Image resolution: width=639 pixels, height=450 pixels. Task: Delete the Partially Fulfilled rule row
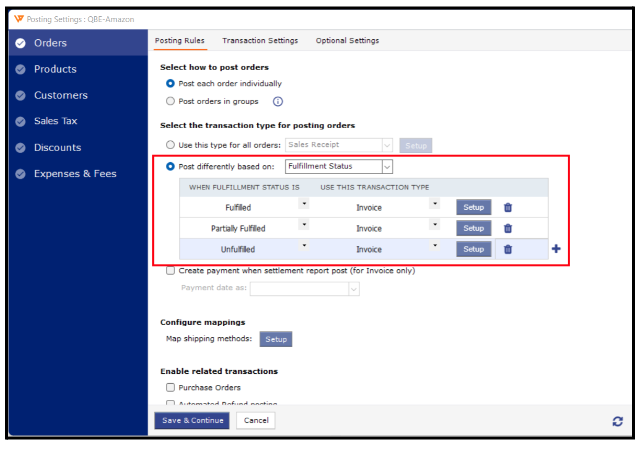point(508,228)
